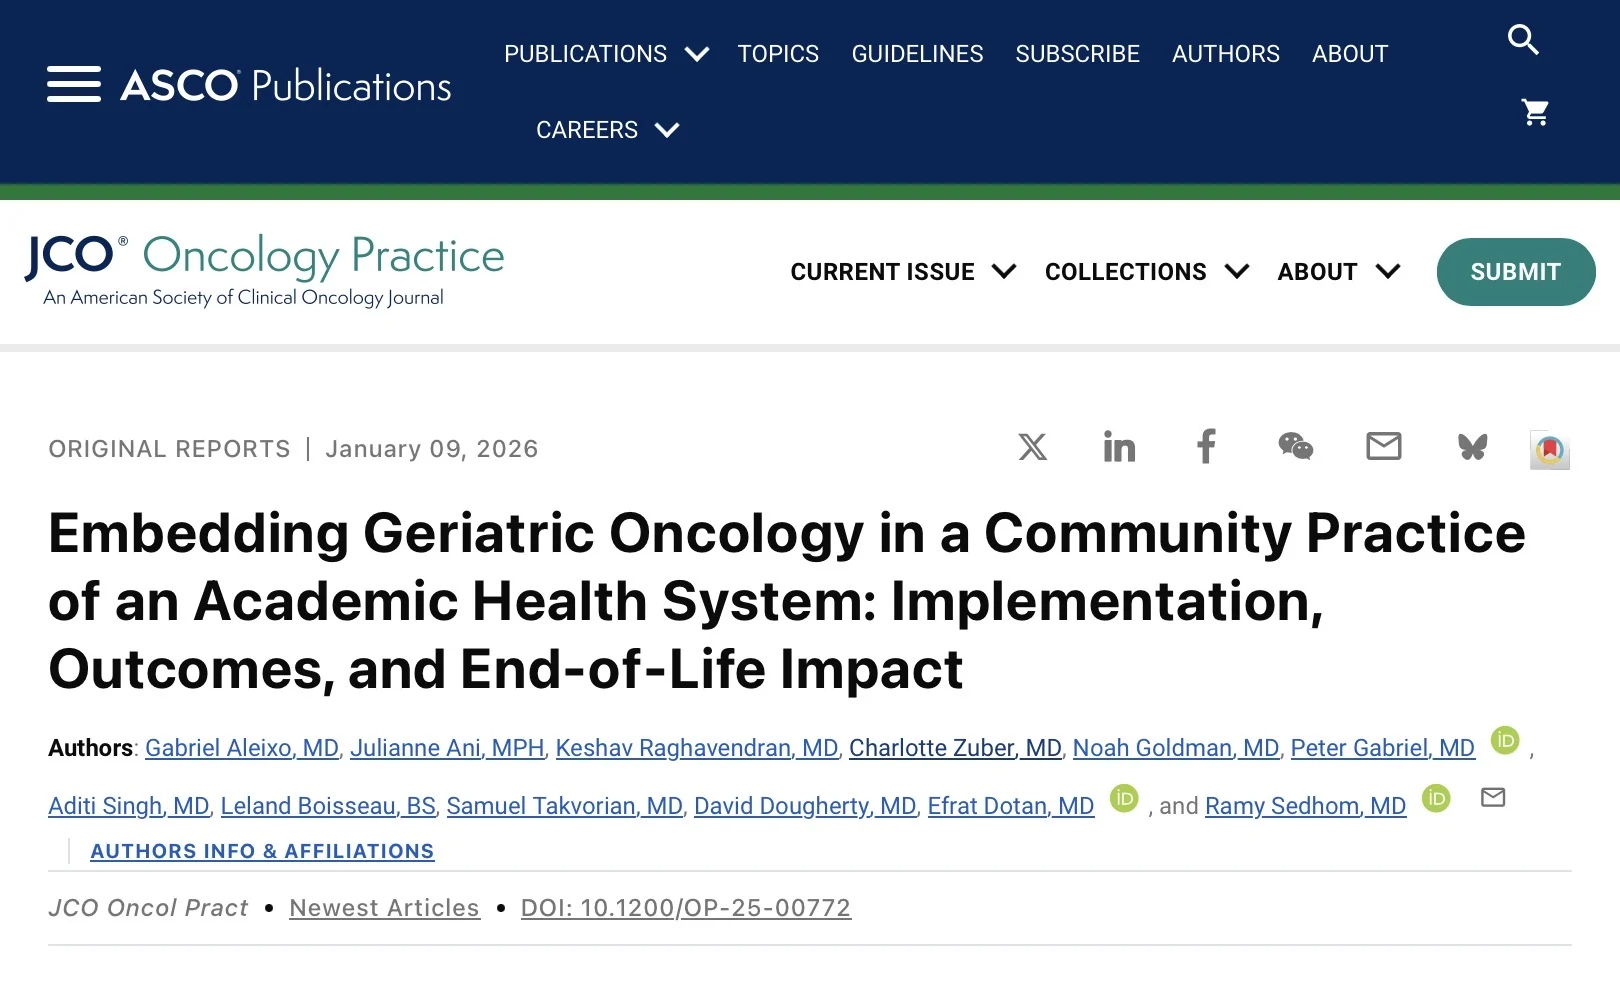Share article via WeChat icon

(1295, 447)
